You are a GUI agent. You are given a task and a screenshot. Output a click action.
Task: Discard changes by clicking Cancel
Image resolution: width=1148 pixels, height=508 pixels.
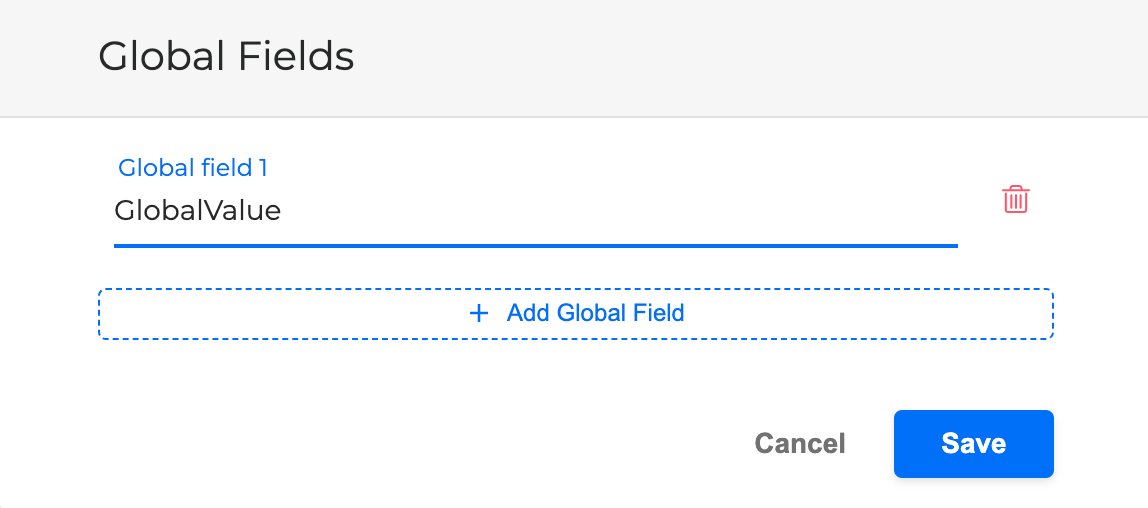click(800, 443)
